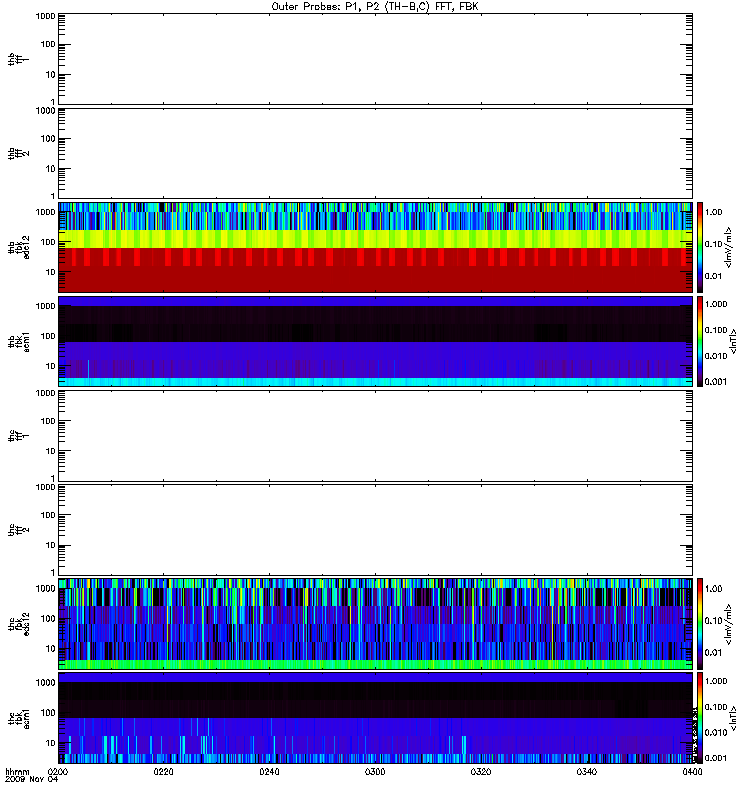750x800 pixels.
Task: Click the '0300' time axis label
Action: pyautogui.click(x=375, y=772)
